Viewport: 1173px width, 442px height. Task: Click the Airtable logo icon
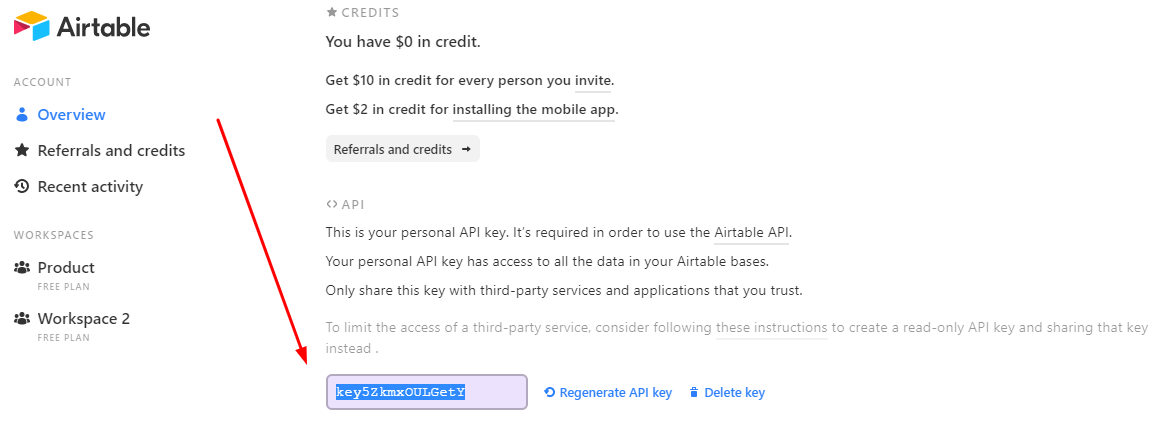pyautogui.click(x=31, y=25)
